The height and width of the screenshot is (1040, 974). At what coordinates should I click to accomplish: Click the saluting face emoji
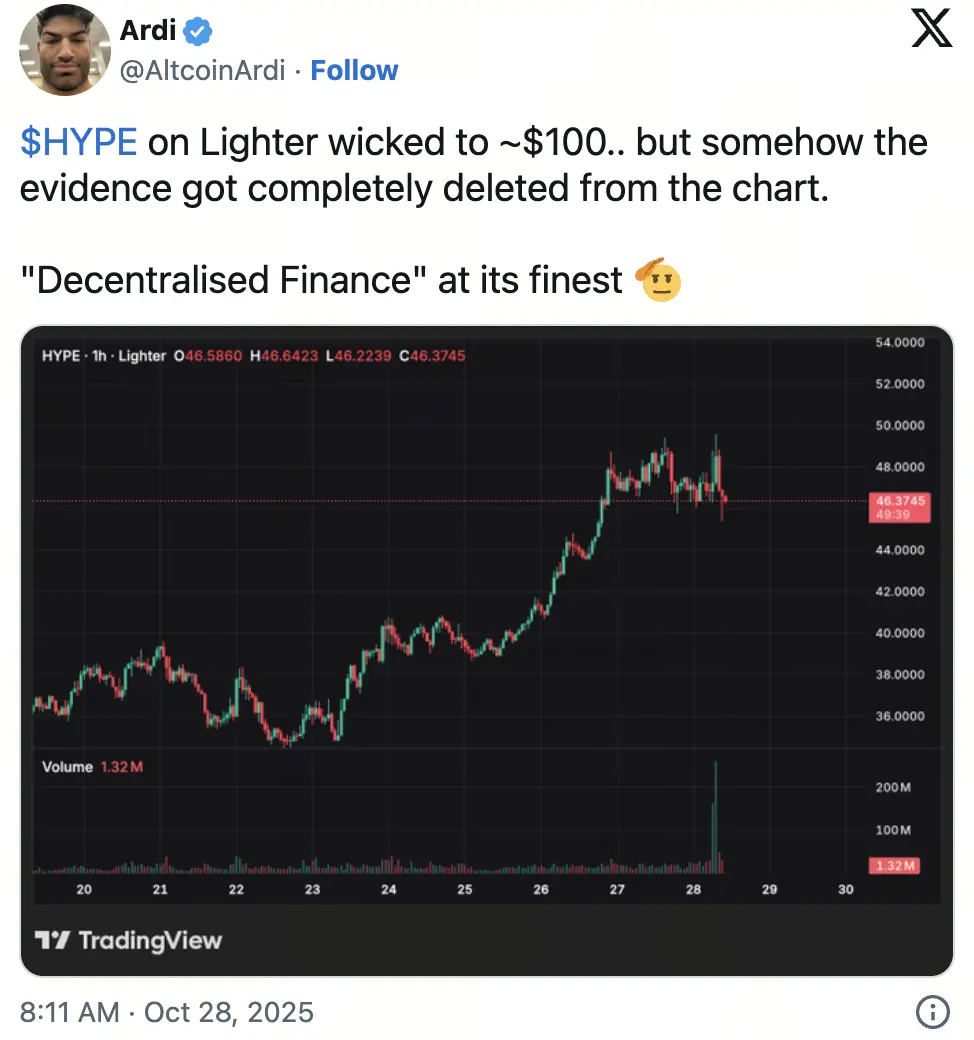coord(659,280)
